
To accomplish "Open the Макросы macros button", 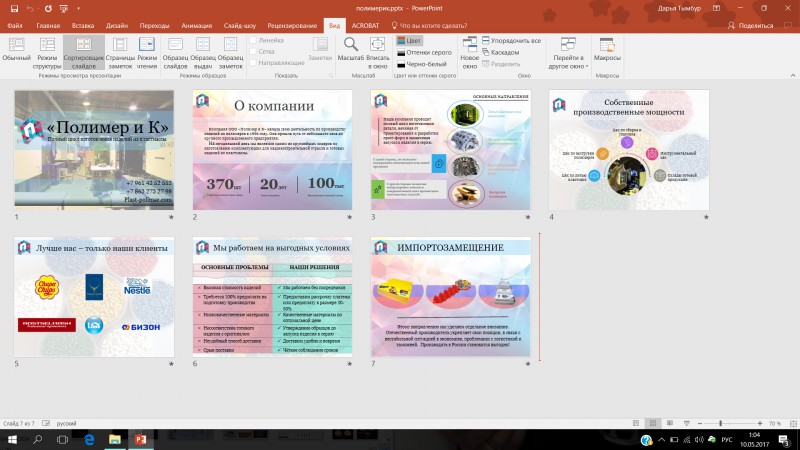I will [x=607, y=50].
